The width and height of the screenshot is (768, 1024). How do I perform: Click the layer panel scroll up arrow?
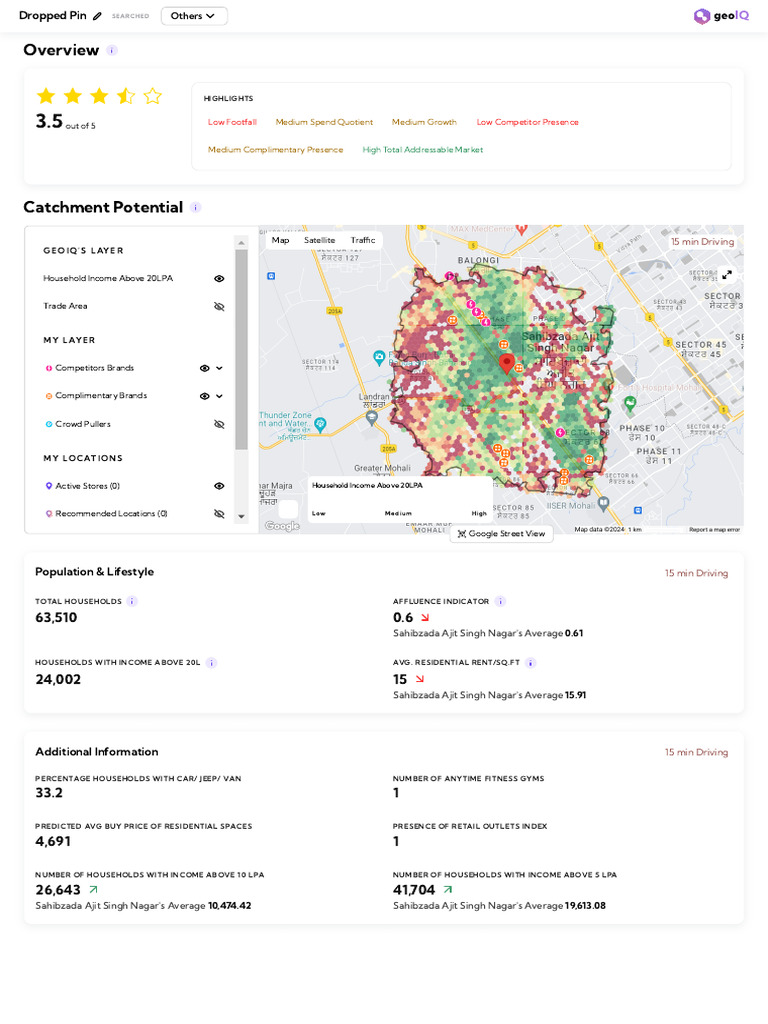242,242
